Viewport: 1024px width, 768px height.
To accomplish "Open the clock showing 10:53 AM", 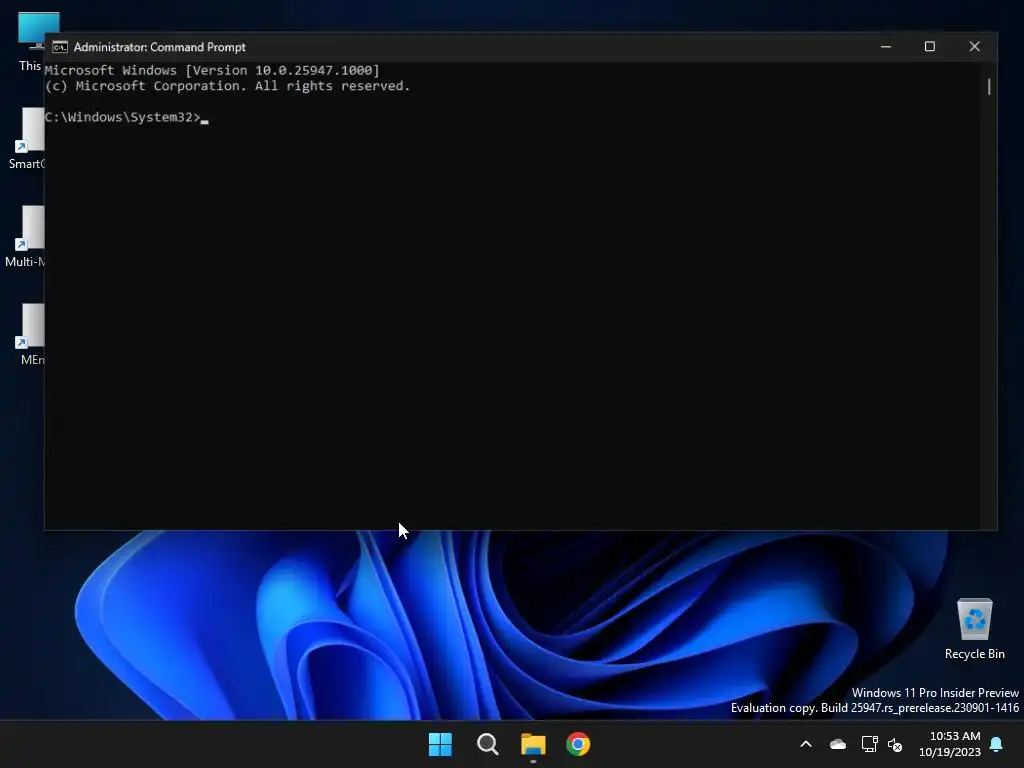I will click(950, 744).
